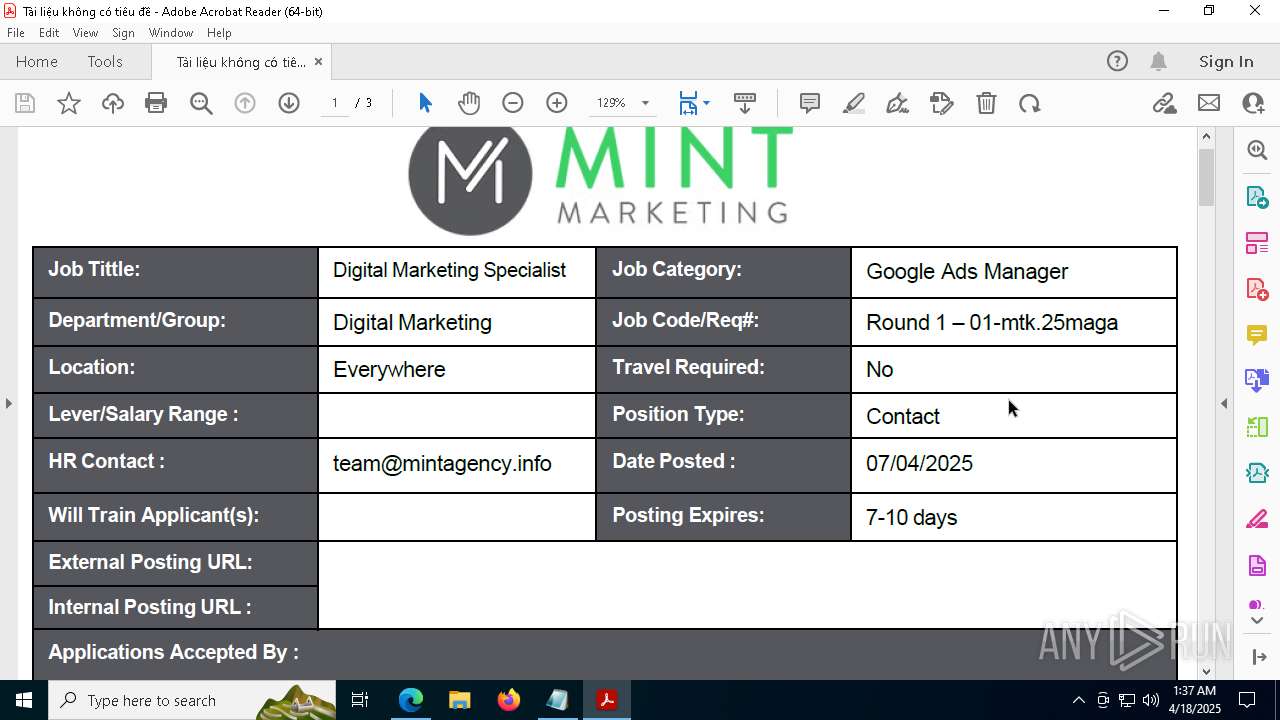Image resolution: width=1280 pixels, height=720 pixels.
Task: Open the Action Center notifications
Action: coord(1247,700)
